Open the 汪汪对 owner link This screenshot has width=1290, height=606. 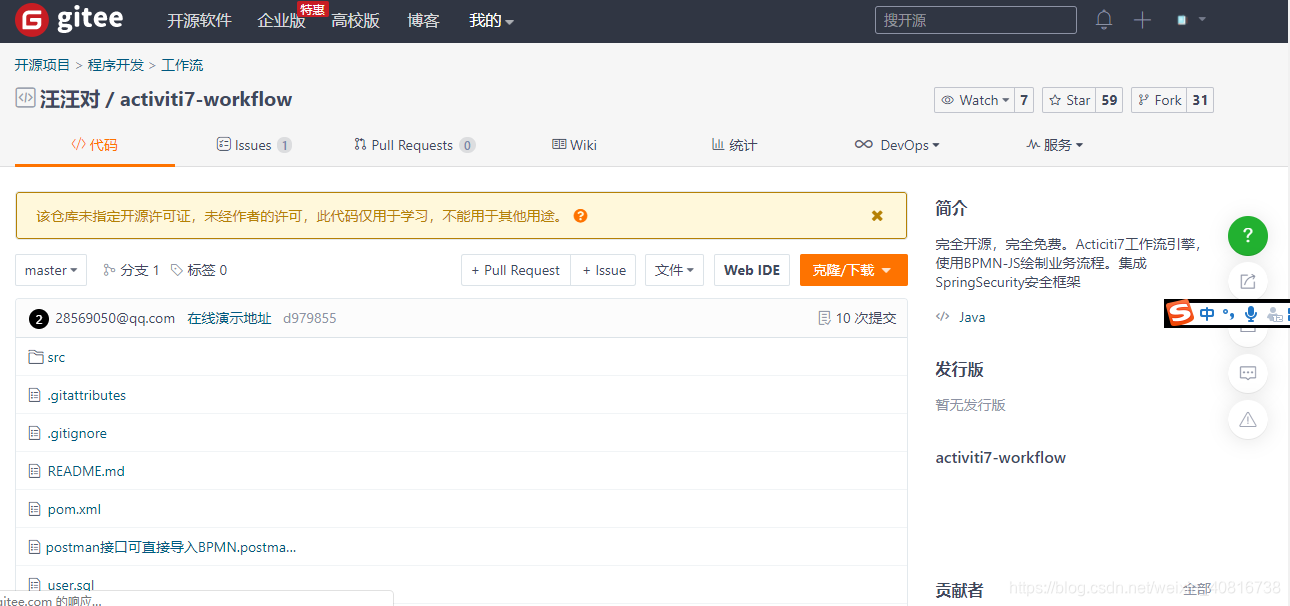[x=69, y=99]
